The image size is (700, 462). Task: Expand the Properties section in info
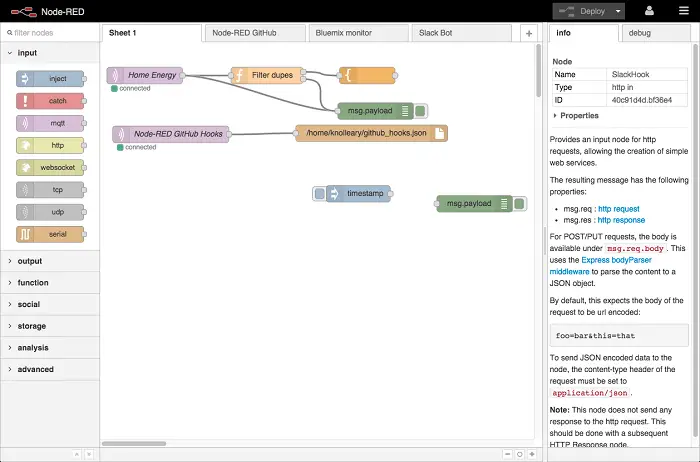tap(576, 116)
